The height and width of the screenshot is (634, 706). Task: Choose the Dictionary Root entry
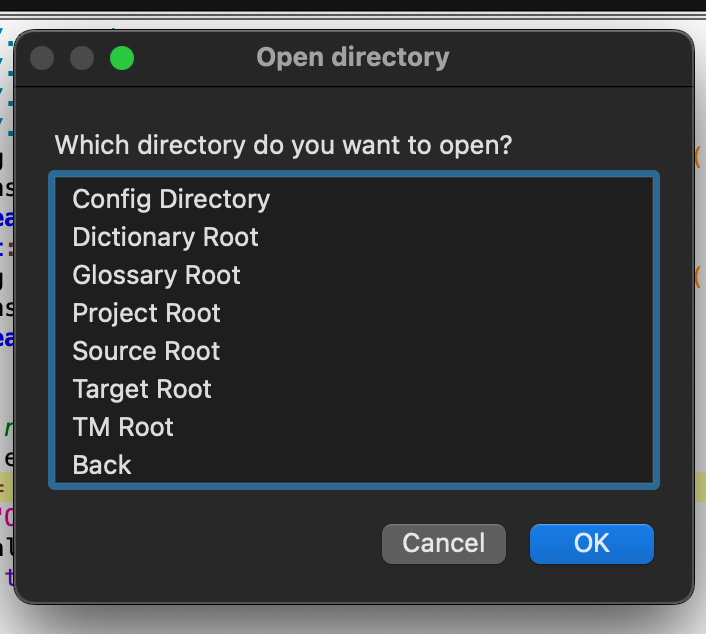(165, 237)
